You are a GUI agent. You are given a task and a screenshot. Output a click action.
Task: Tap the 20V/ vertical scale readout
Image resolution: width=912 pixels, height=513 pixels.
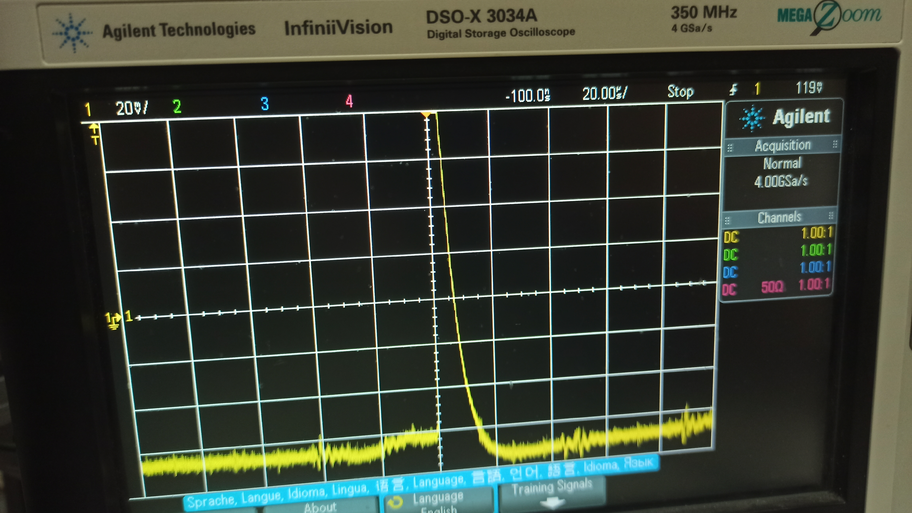coord(131,108)
